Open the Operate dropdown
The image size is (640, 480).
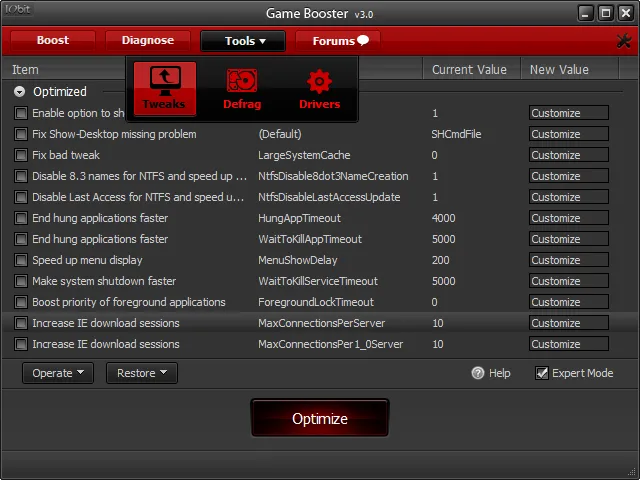58,373
